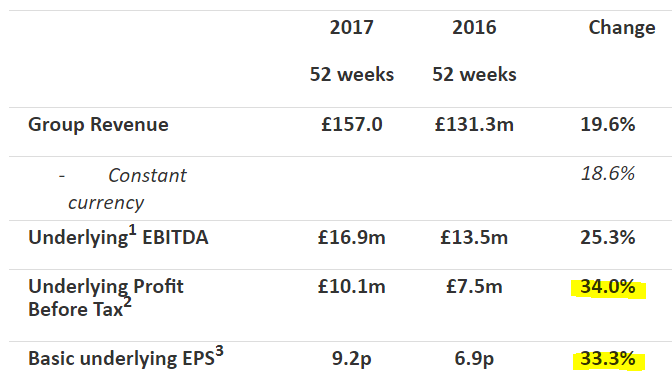Click the £131.3m revenue value
Viewport: 672px width, 392px height.
click(474, 125)
